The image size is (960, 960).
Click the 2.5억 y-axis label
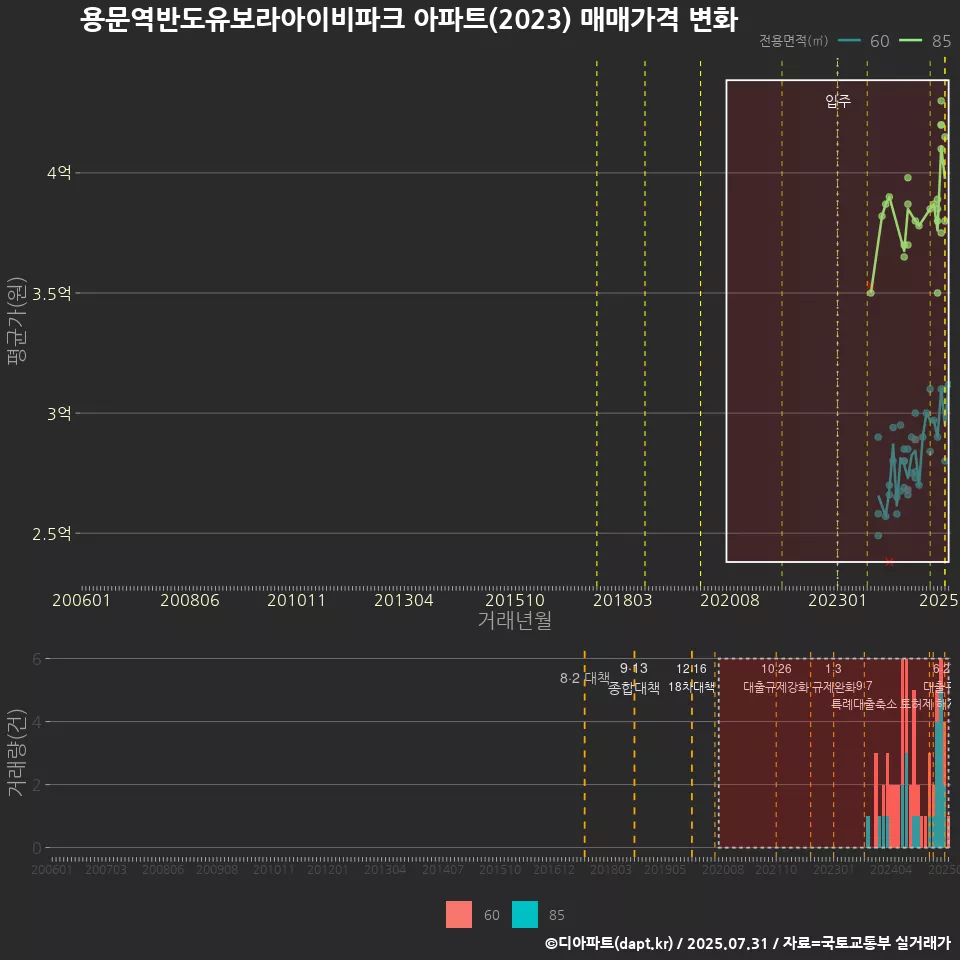point(52,534)
